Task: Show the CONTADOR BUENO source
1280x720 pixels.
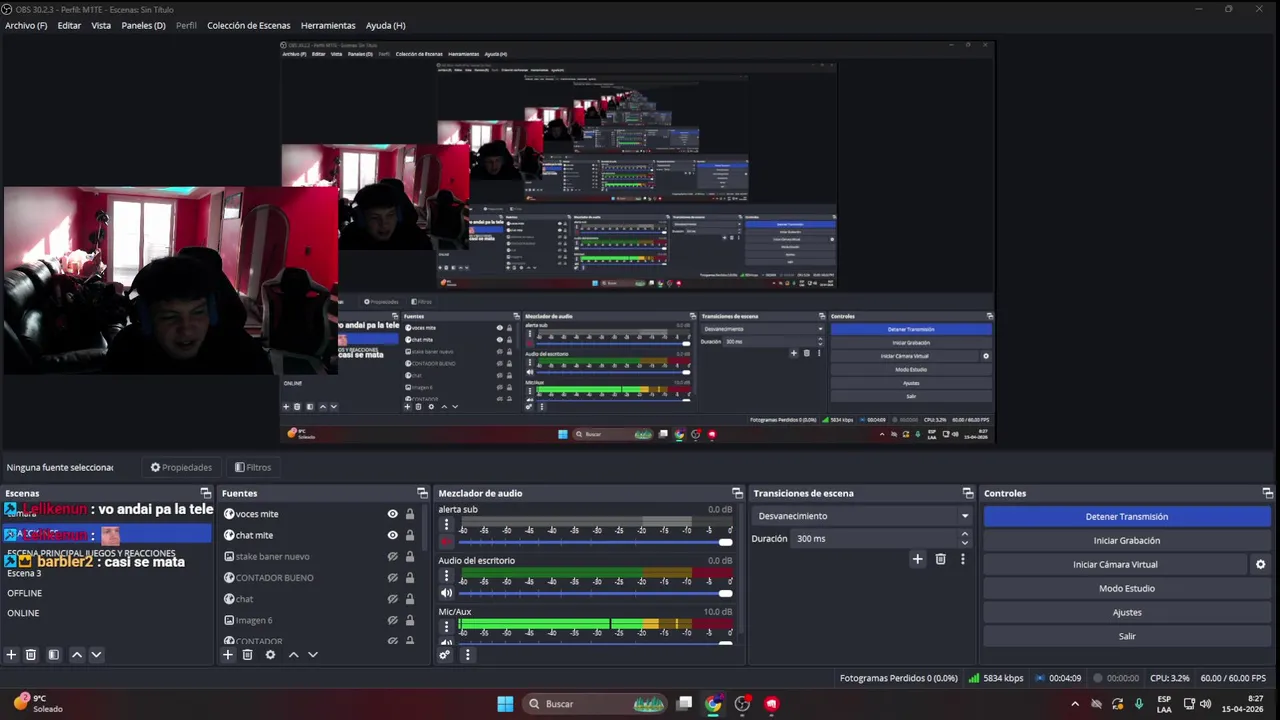Action: point(392,578)
